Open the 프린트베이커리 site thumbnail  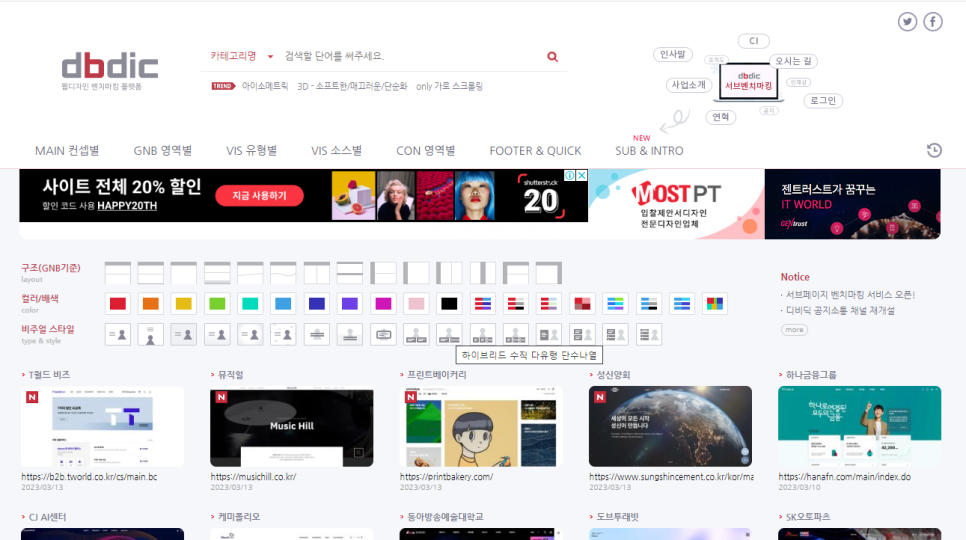(x=481, y=426)
